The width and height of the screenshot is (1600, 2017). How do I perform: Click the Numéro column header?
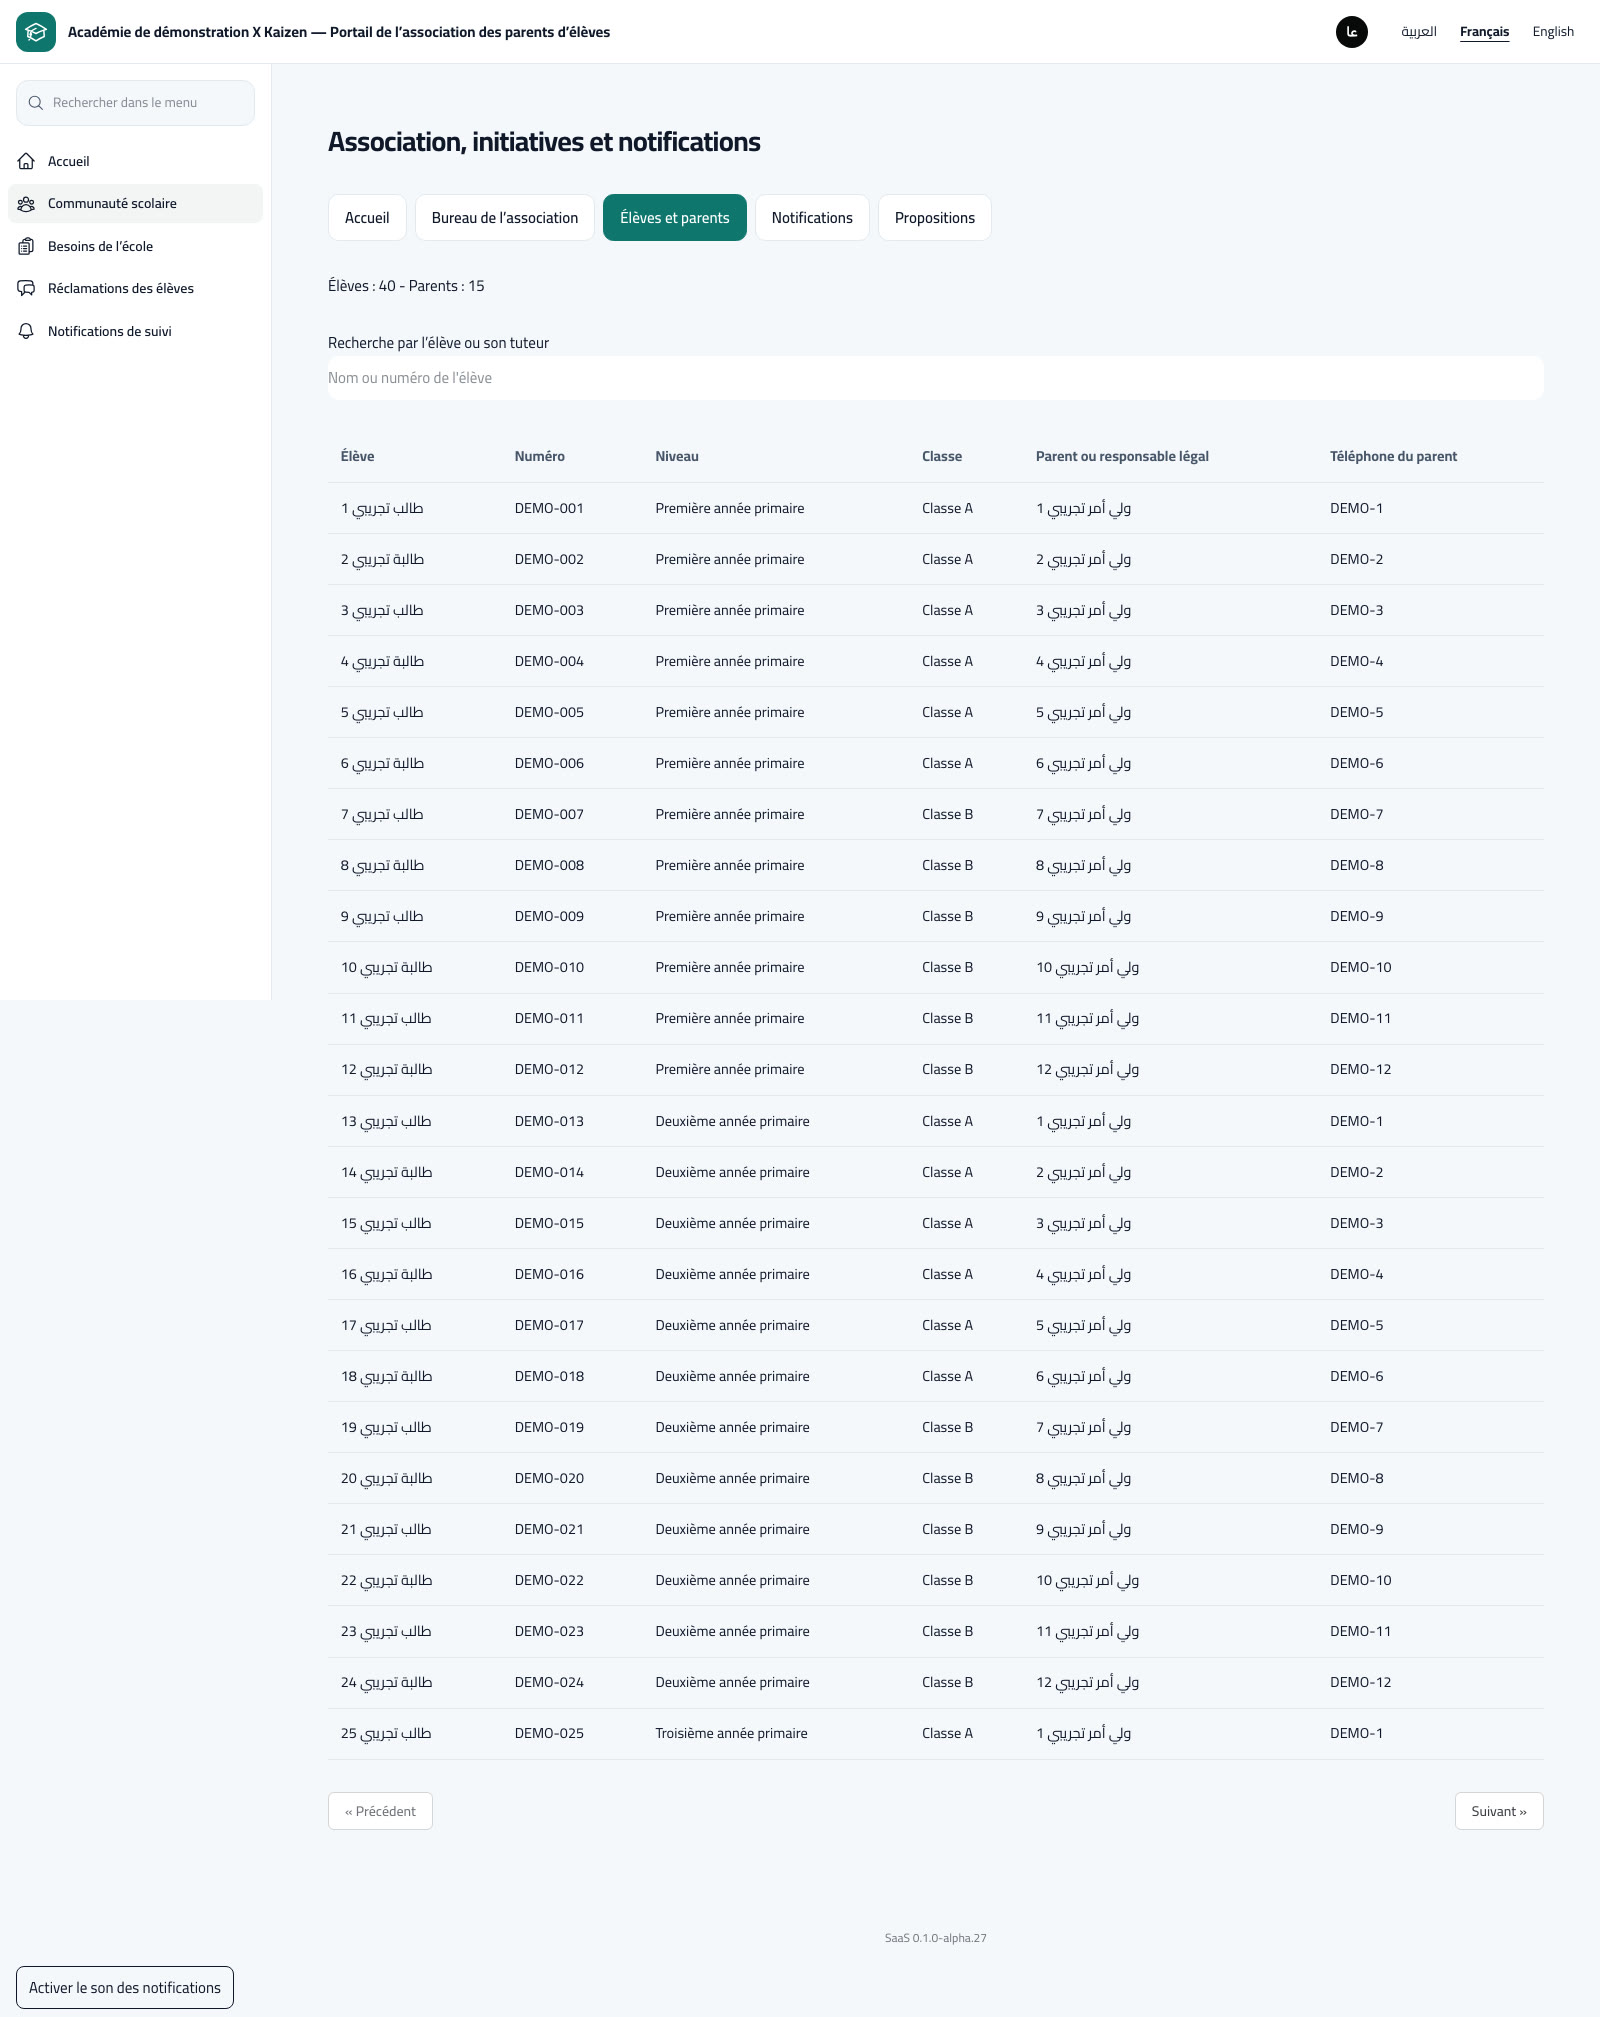[540, 457]
